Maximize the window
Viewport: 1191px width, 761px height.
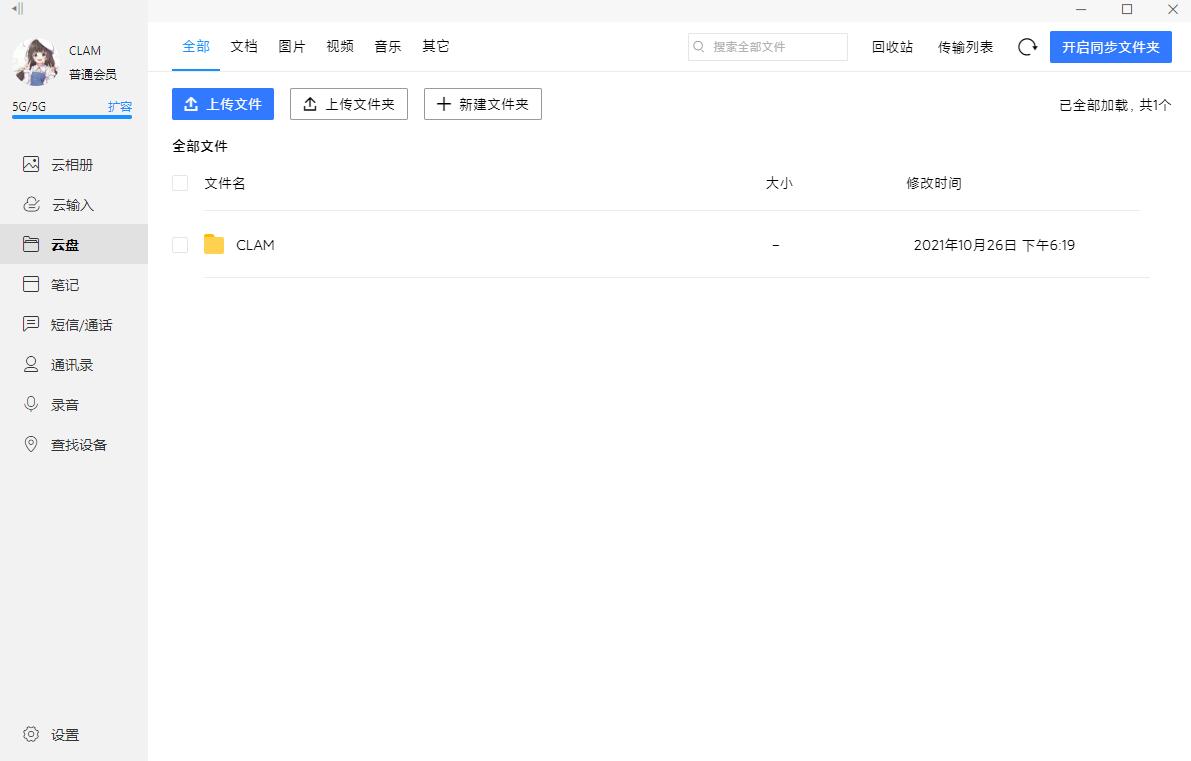pos(1127,10)
